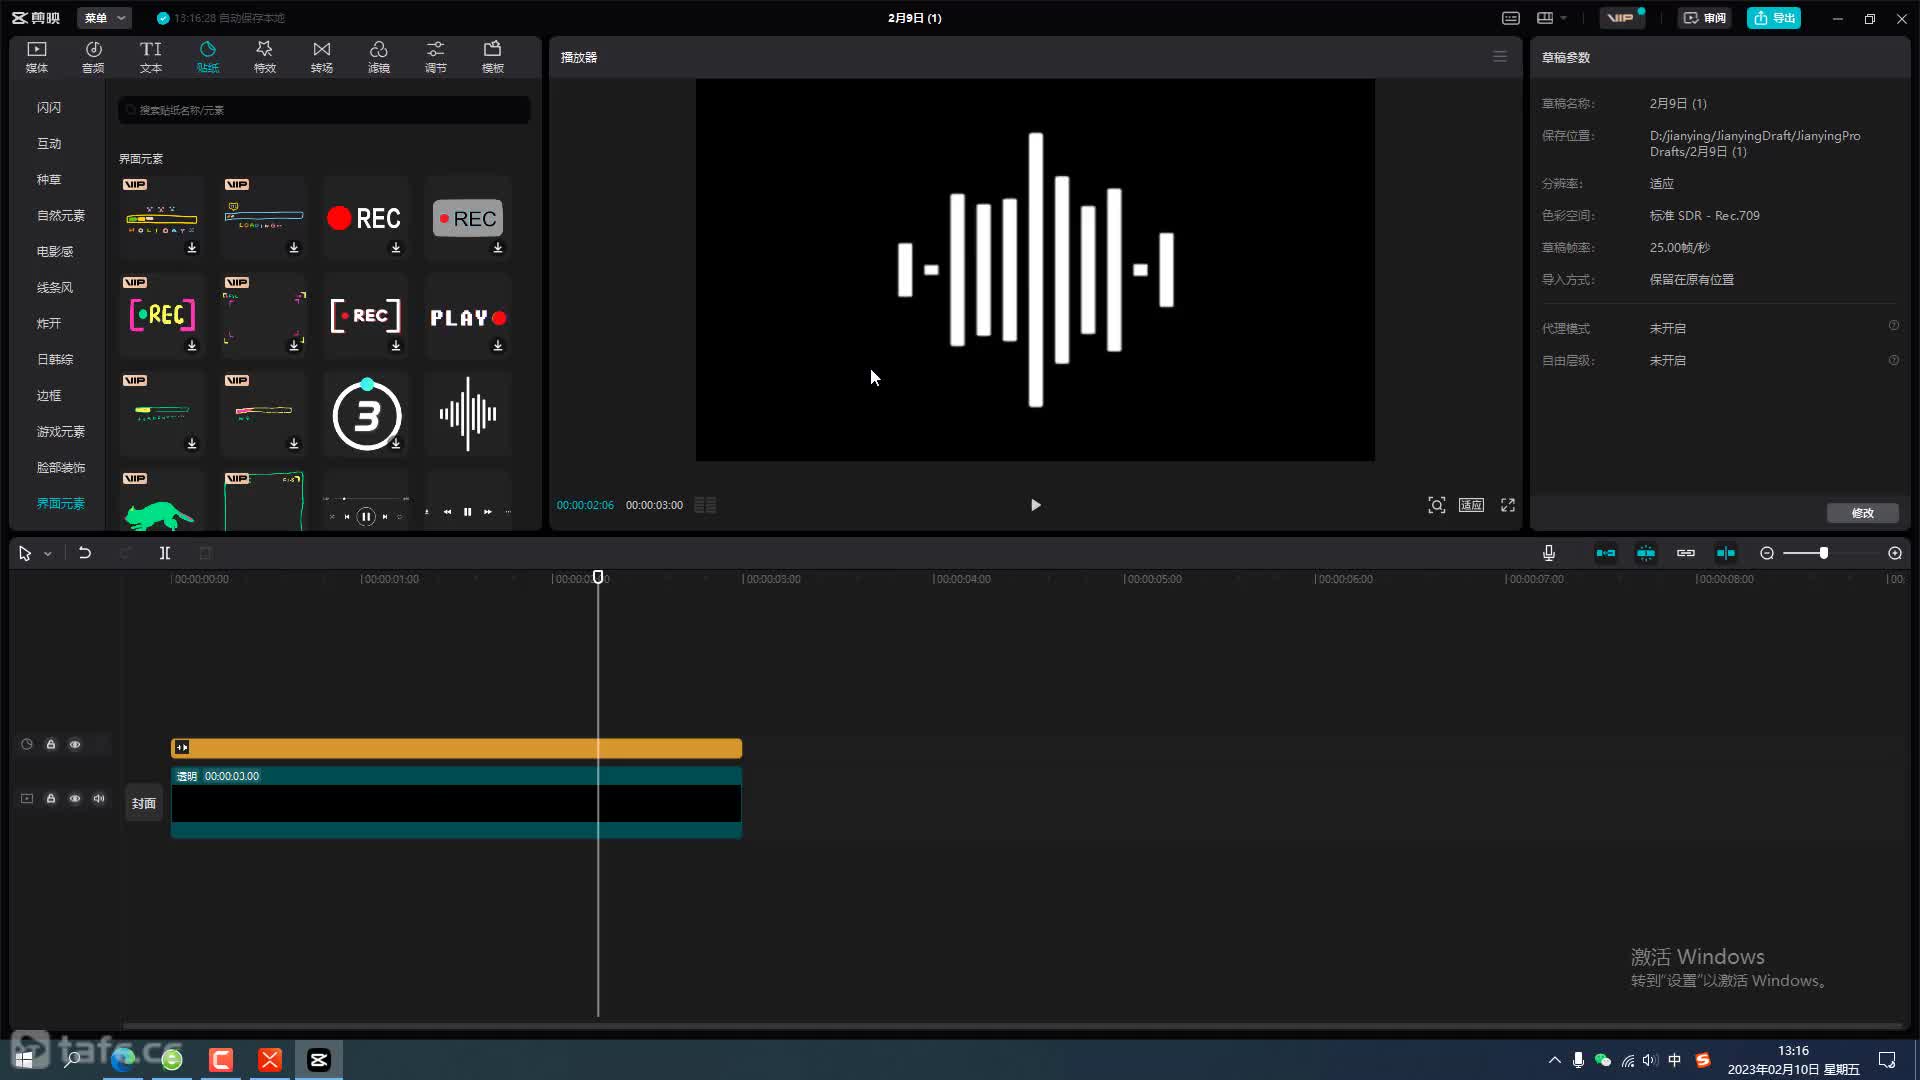Choose the pink bracket REC sticker
1920x1080 pixels.
(x=162, y=316)
